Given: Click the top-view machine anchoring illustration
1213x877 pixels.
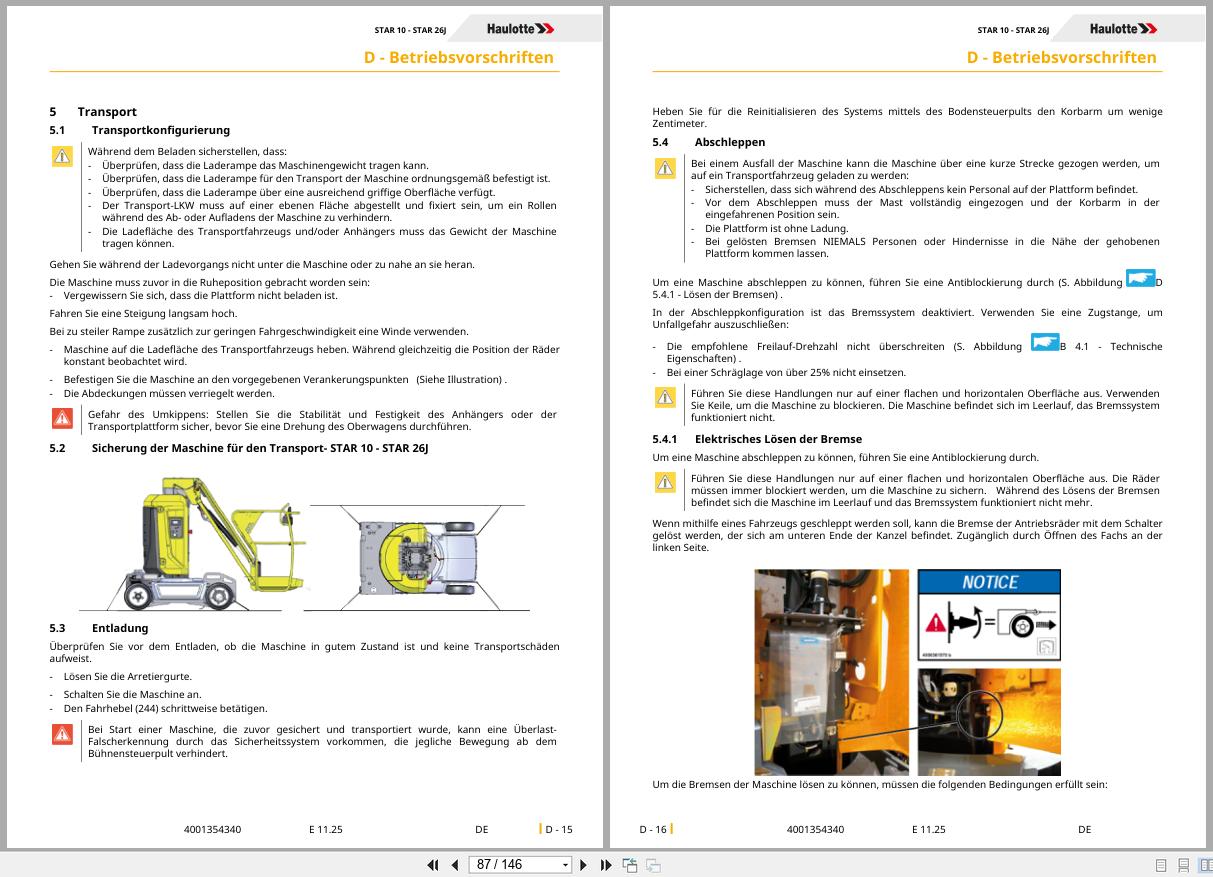Looking at the screenshot, I should tap(417, 557).
